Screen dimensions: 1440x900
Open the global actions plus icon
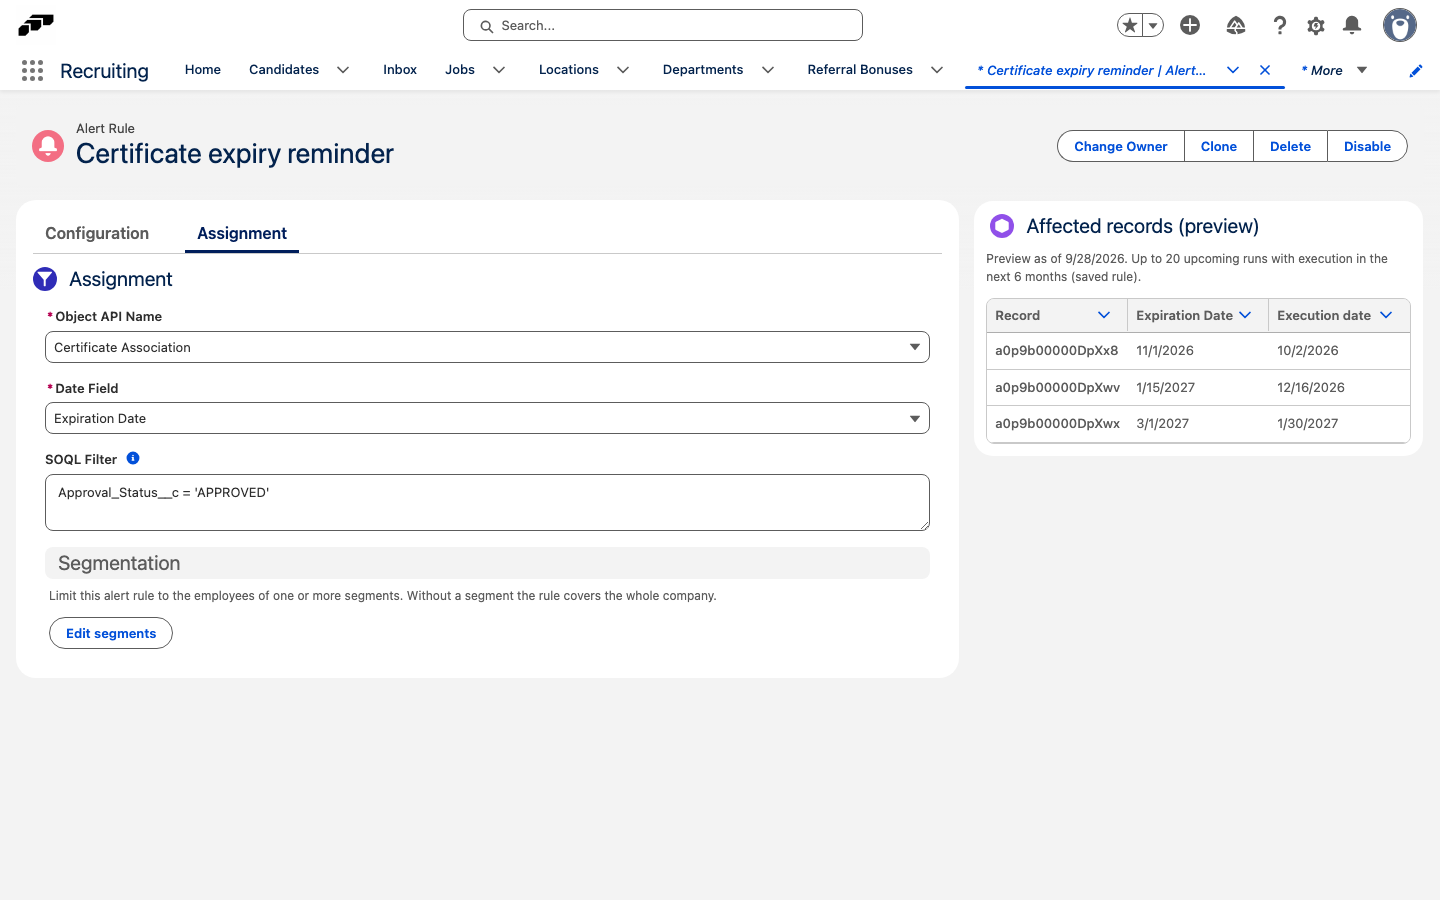tap(1190, 25)
